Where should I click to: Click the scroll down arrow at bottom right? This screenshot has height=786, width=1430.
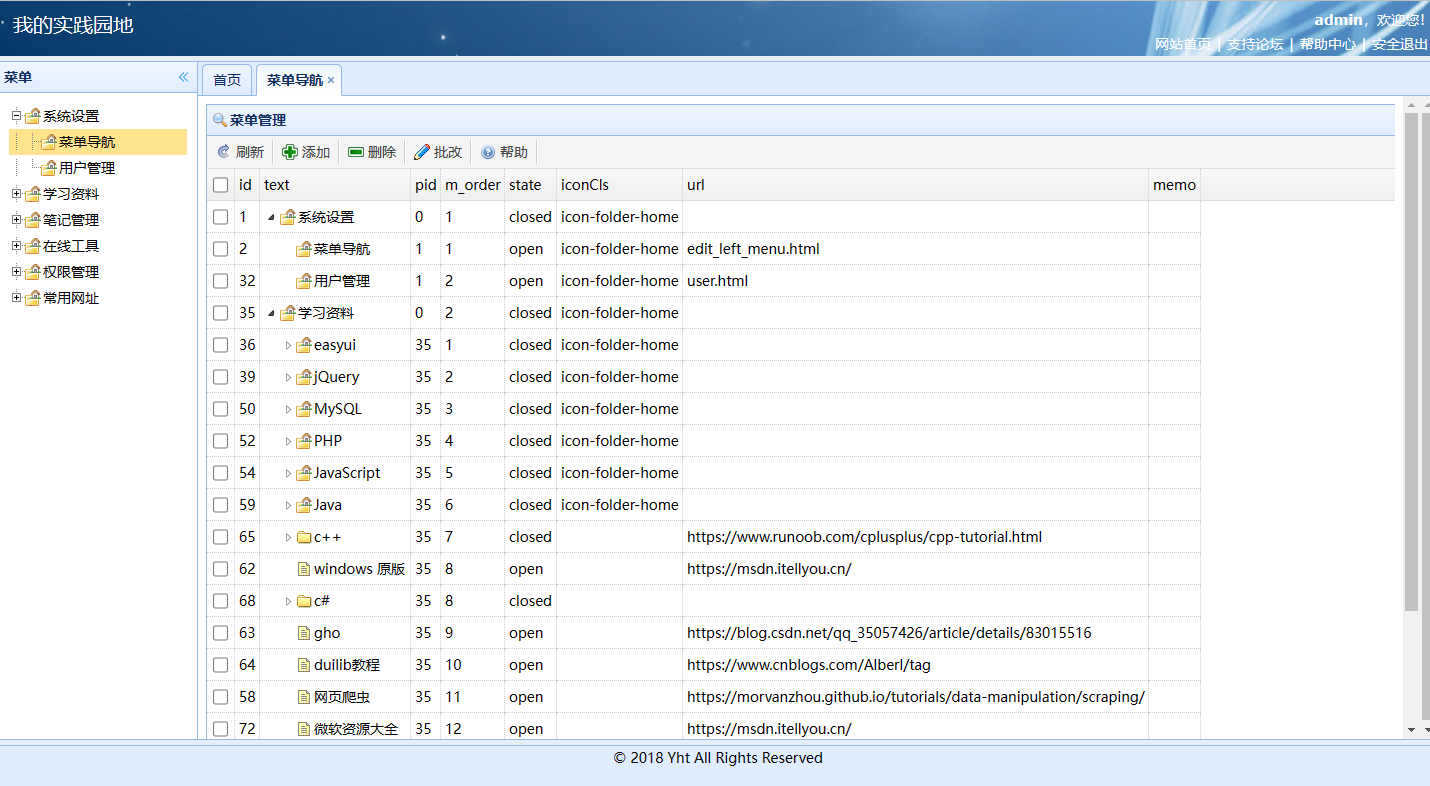(x=1412, y=731)
